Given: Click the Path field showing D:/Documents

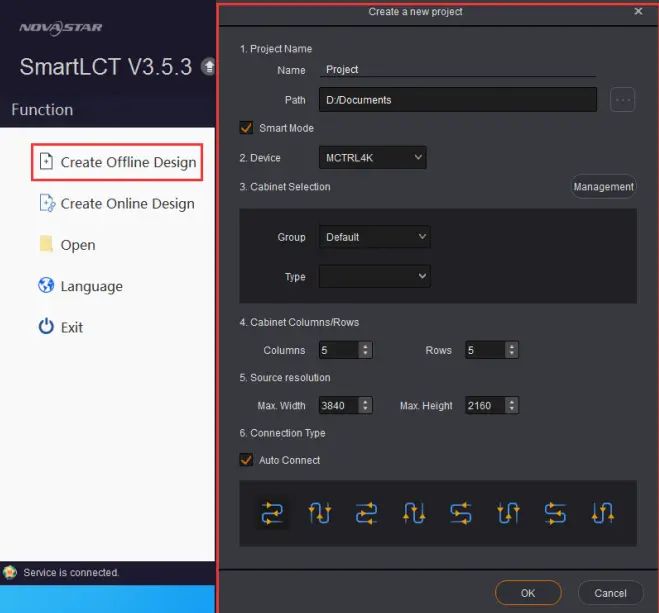Looking at the screenshot, I should tap(458, 100).
